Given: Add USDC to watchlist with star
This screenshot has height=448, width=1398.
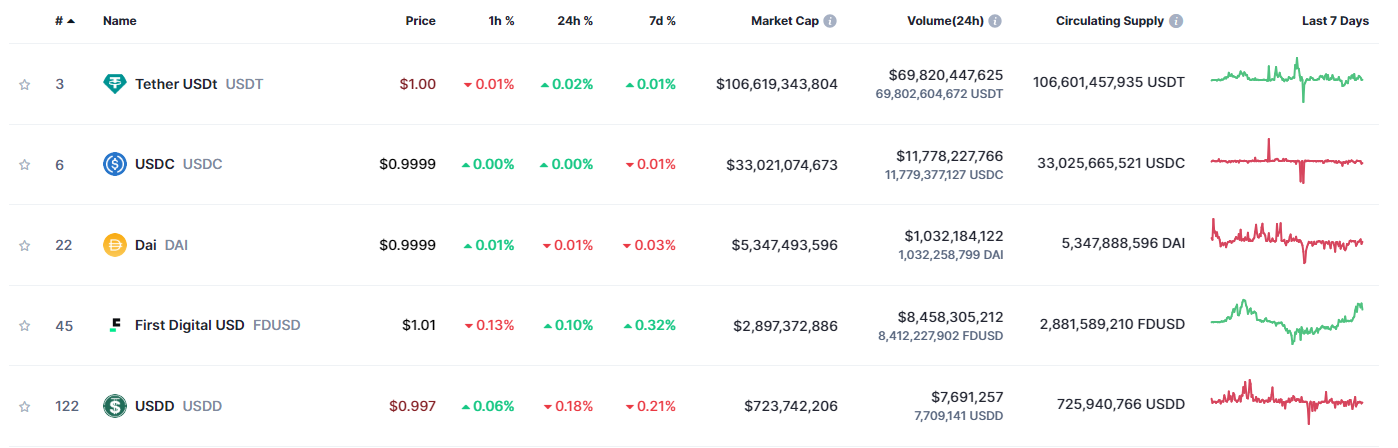Looking at the screenshot, I should click(25, 165).
